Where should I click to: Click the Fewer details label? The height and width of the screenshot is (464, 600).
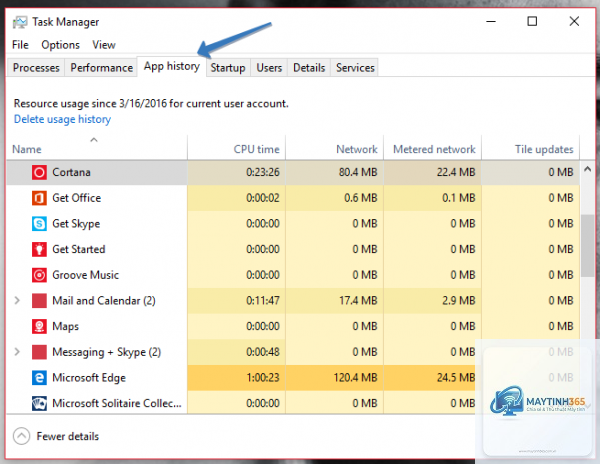[68, 436]
